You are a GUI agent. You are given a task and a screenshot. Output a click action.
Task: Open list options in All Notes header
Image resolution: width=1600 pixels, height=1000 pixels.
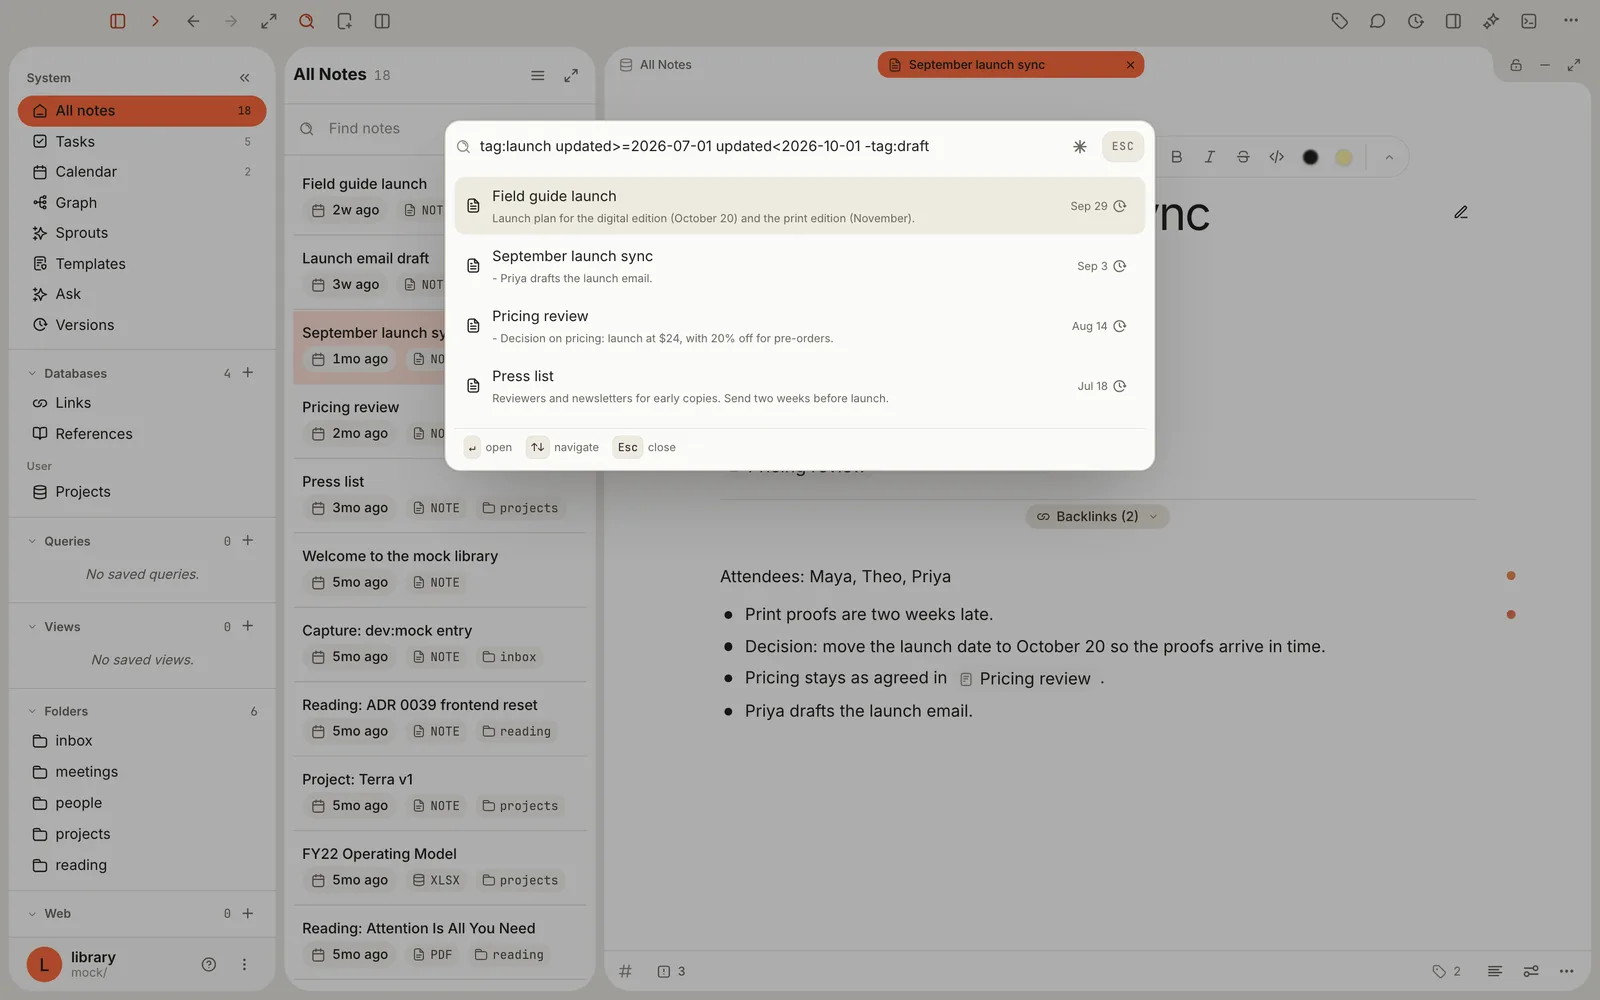tap(538, 75)
